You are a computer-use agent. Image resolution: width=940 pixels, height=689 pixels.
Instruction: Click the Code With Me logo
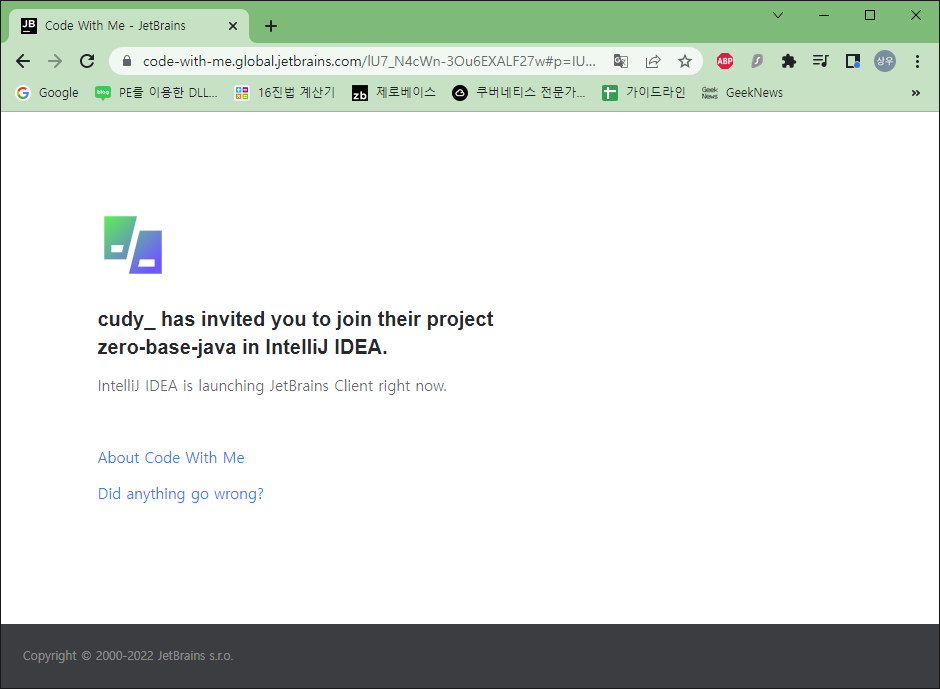(133, 245)
